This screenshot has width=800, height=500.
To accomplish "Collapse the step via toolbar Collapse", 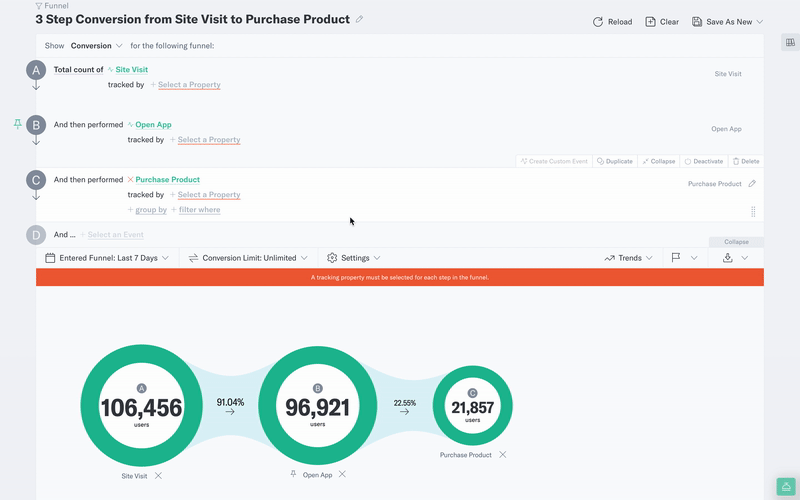I will [x=659, y=161].
